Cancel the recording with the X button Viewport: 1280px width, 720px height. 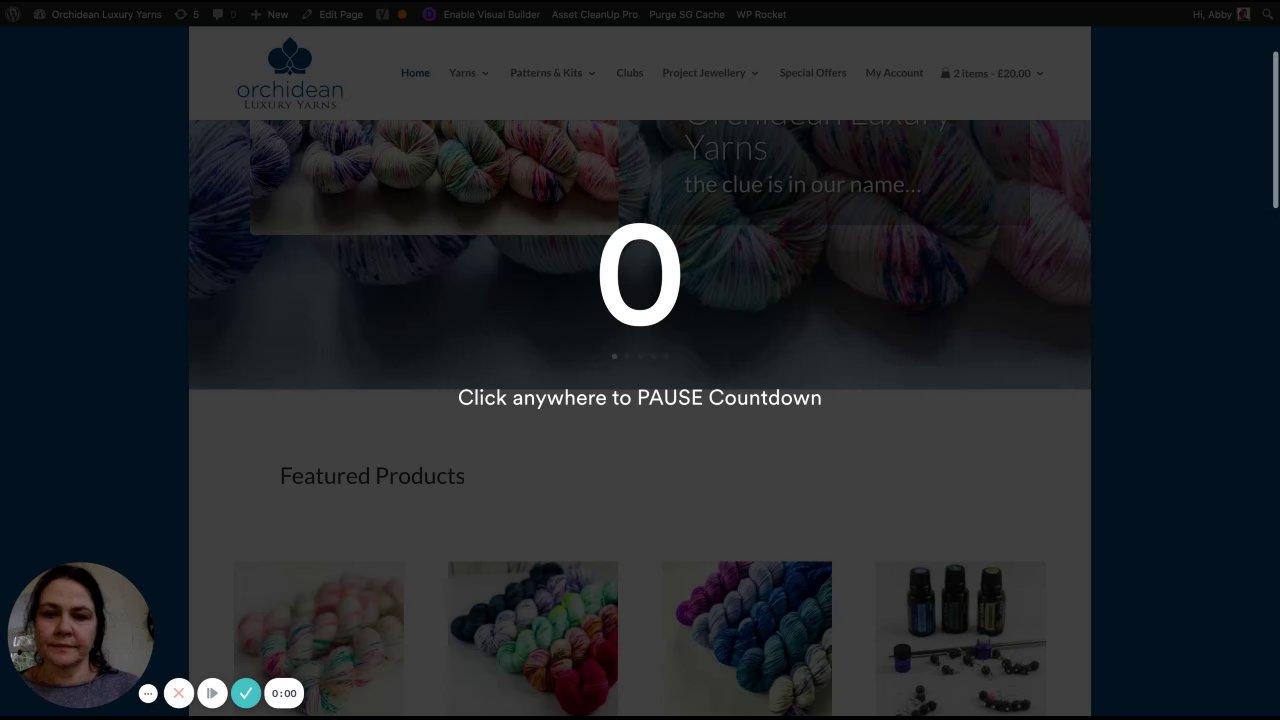tap(179, 693)
